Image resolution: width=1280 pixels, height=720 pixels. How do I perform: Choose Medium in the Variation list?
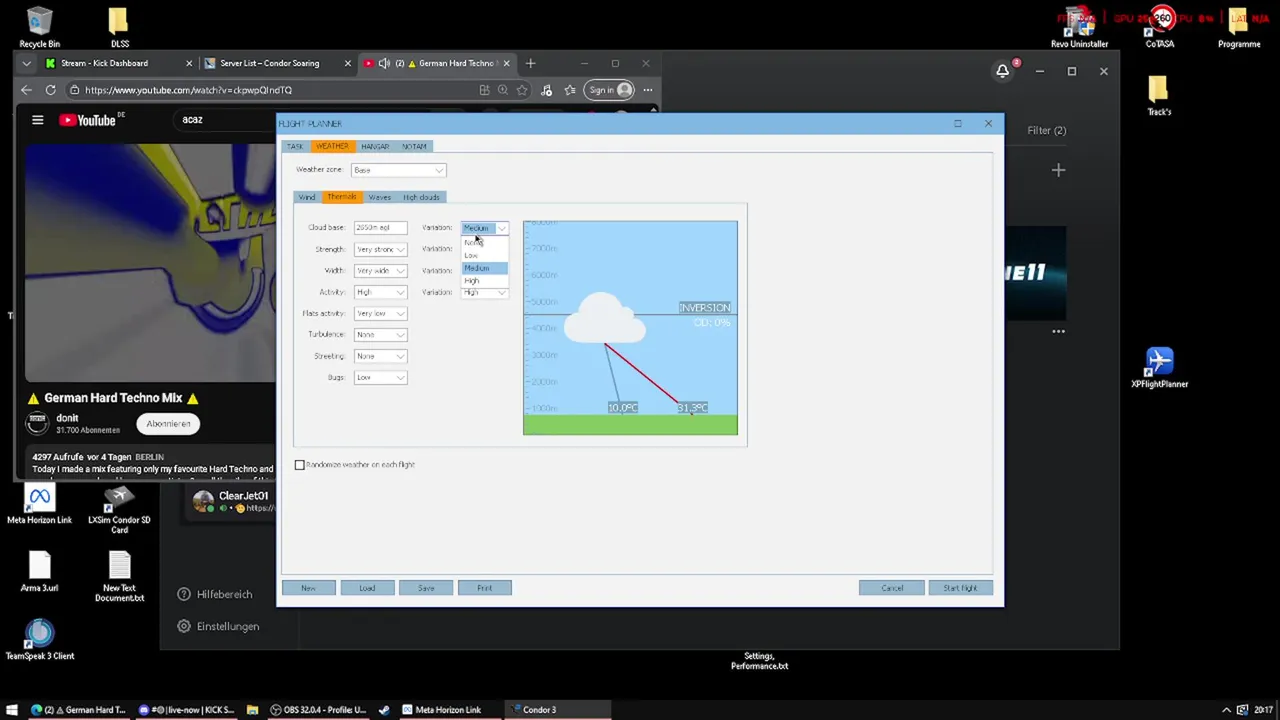pos(485,268)
